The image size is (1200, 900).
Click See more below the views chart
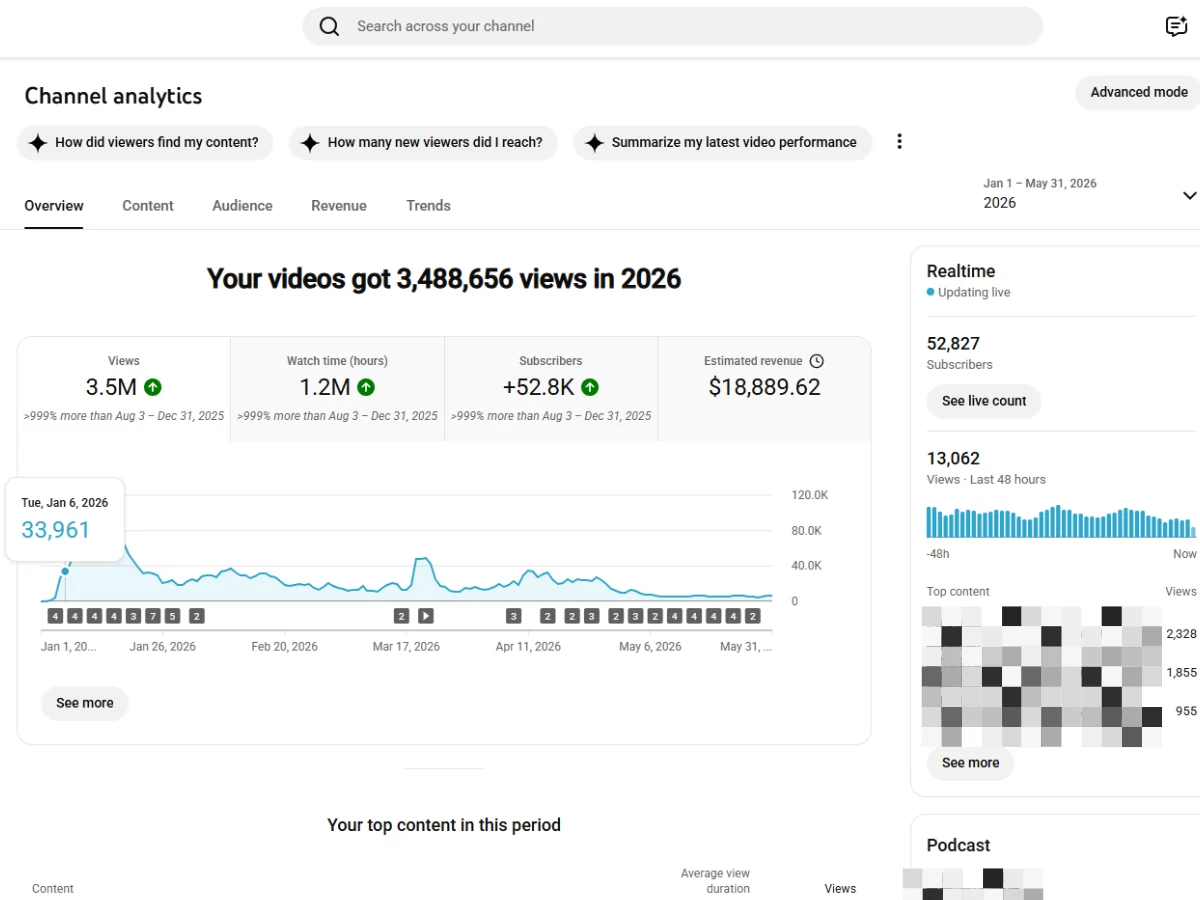click(x=85, y=703)
